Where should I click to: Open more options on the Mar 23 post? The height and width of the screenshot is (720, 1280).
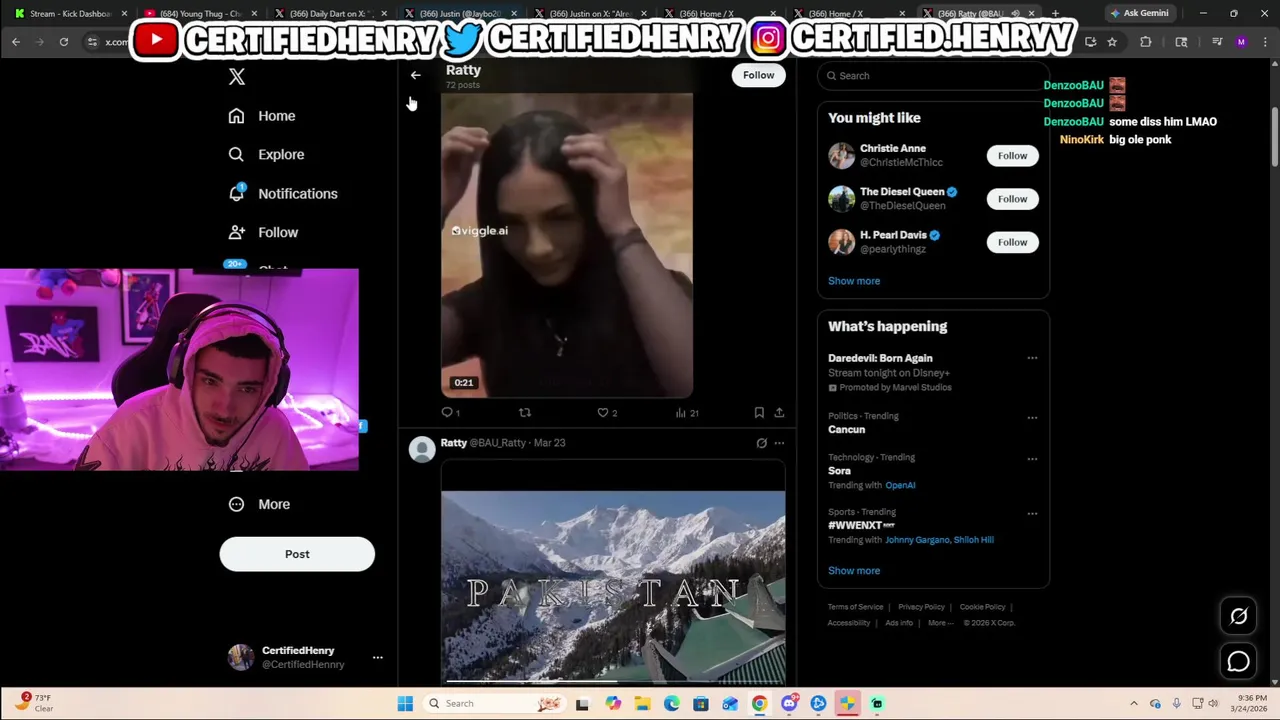tap(779, 443)
